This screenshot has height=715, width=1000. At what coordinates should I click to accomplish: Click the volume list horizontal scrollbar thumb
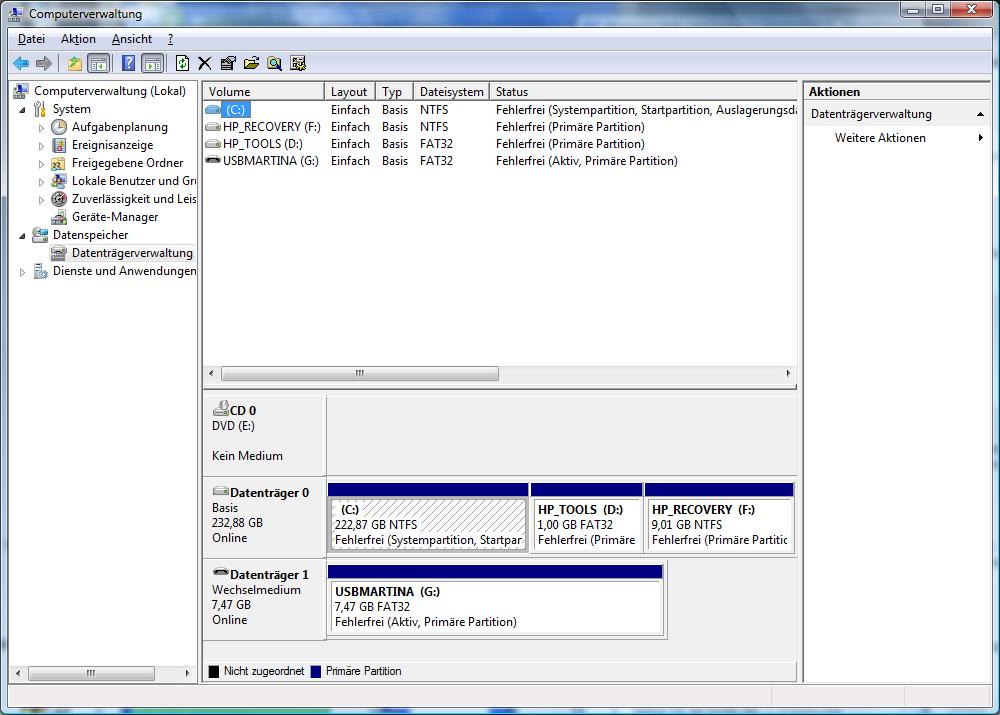[360, 373]
